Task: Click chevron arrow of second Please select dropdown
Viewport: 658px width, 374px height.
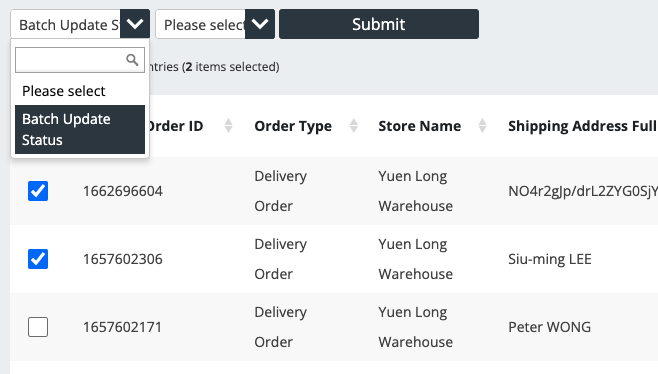Action: coord(260,24)
